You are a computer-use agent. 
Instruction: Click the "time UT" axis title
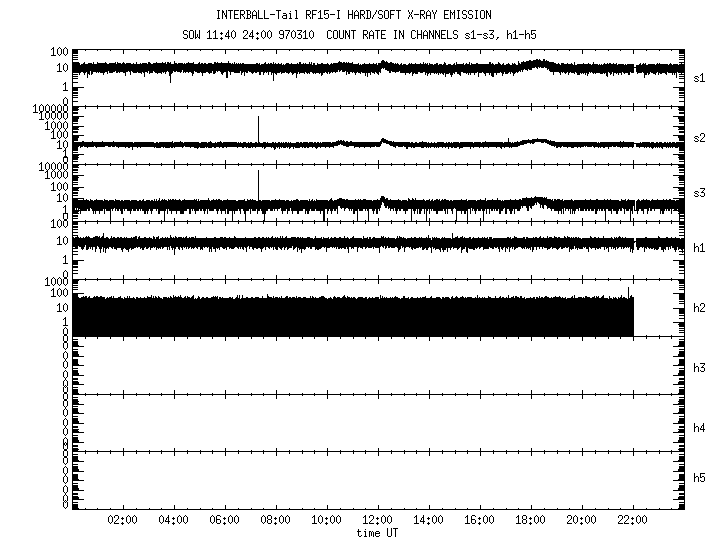coord(378,533)
